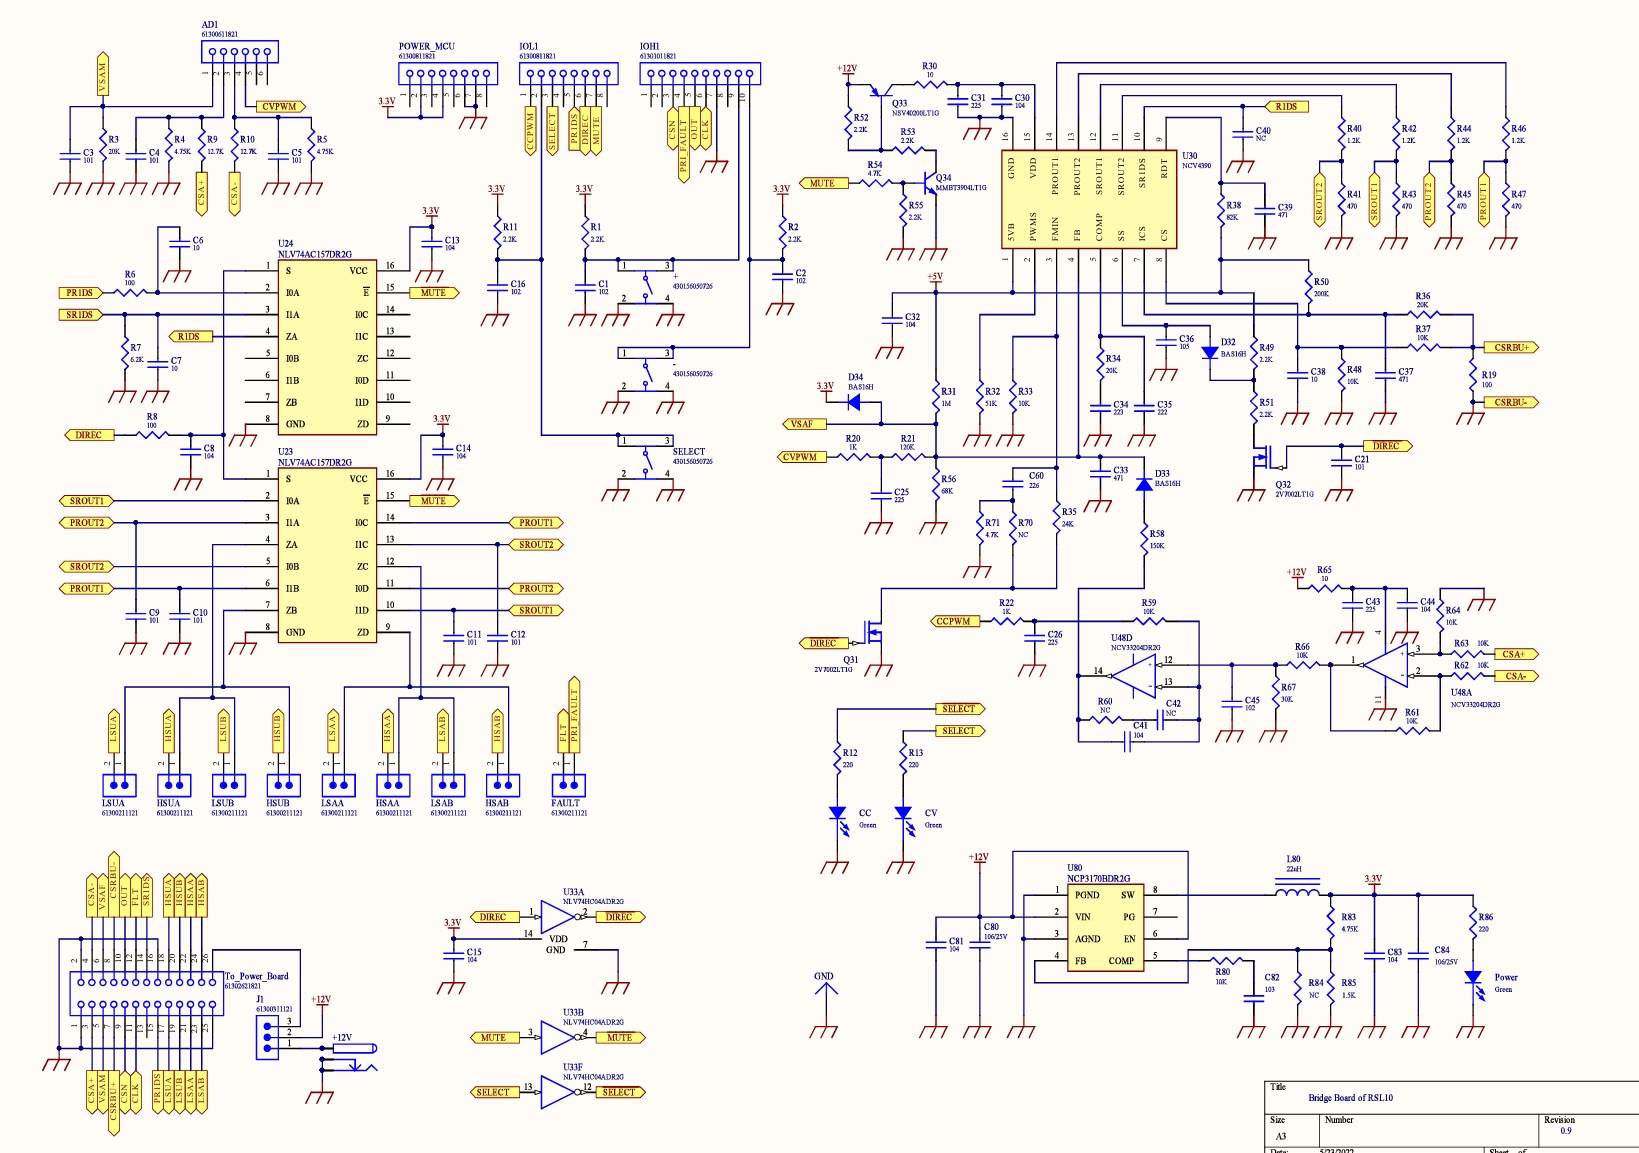The image size is (1639, 1153).
Task: Select the IOH1 header connector
Action: tap(700, 74)
